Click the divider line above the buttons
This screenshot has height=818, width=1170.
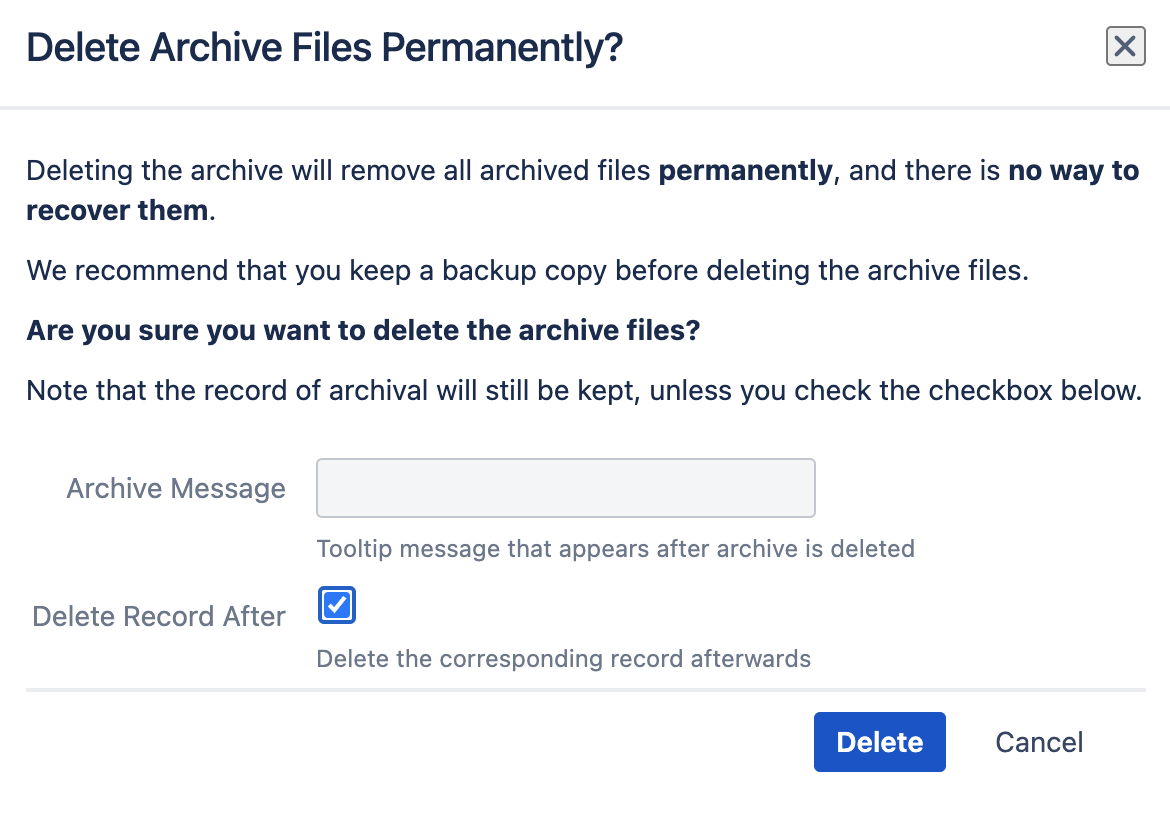pos(585,690)
